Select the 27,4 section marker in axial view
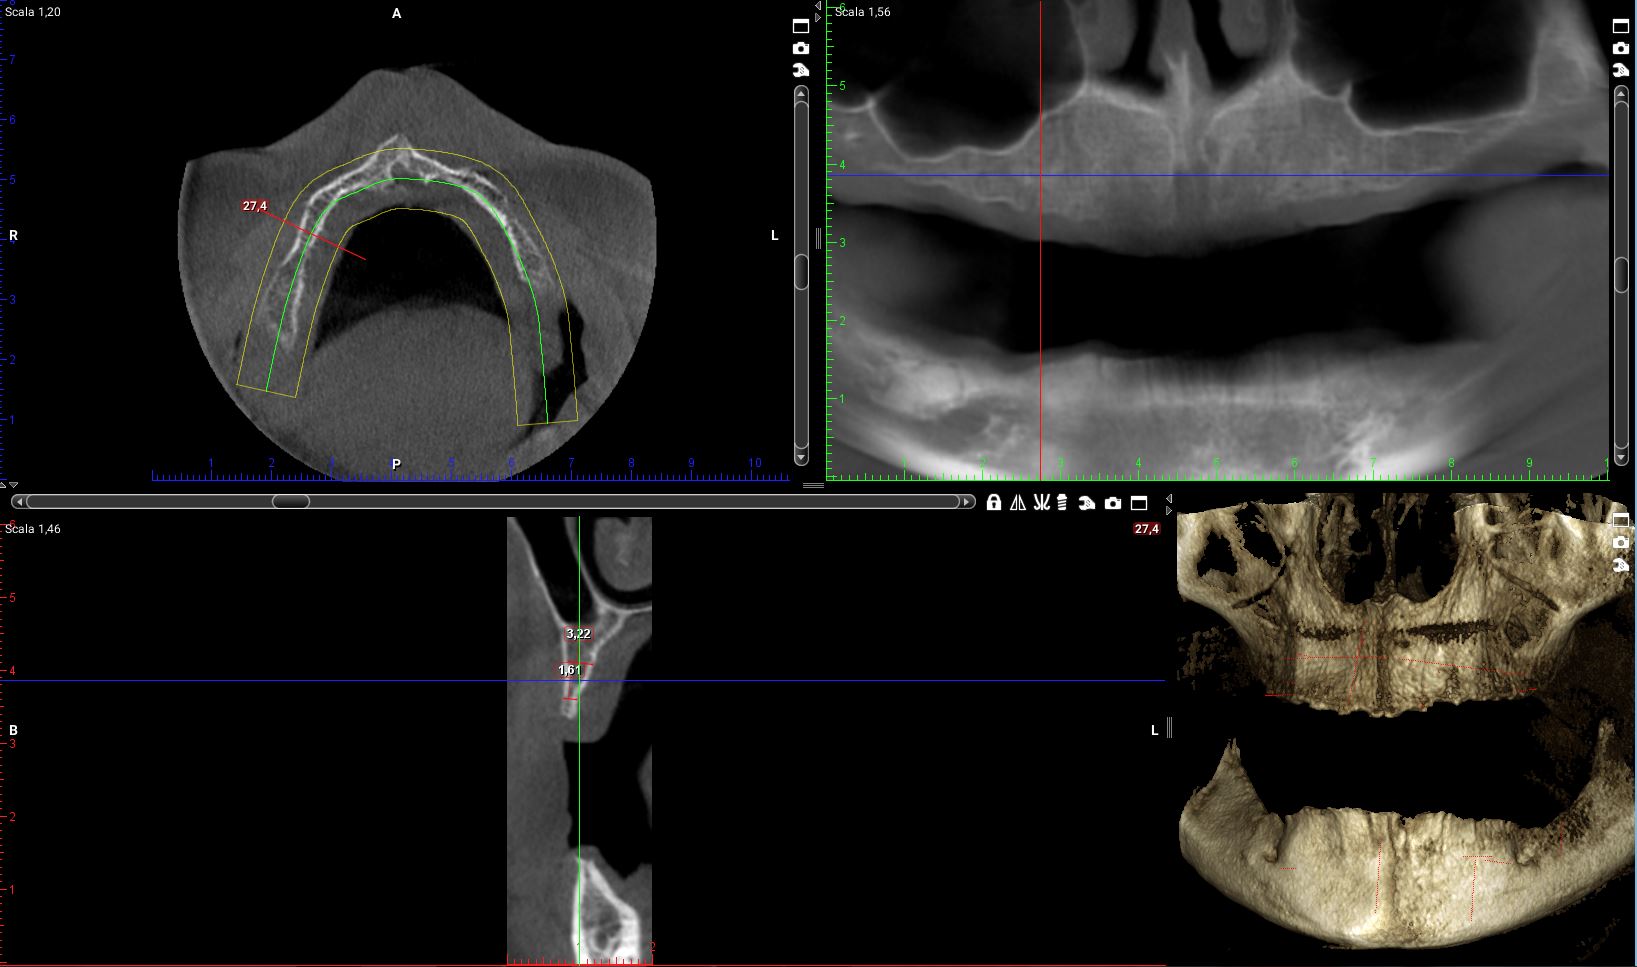 [x=255, y=206]
